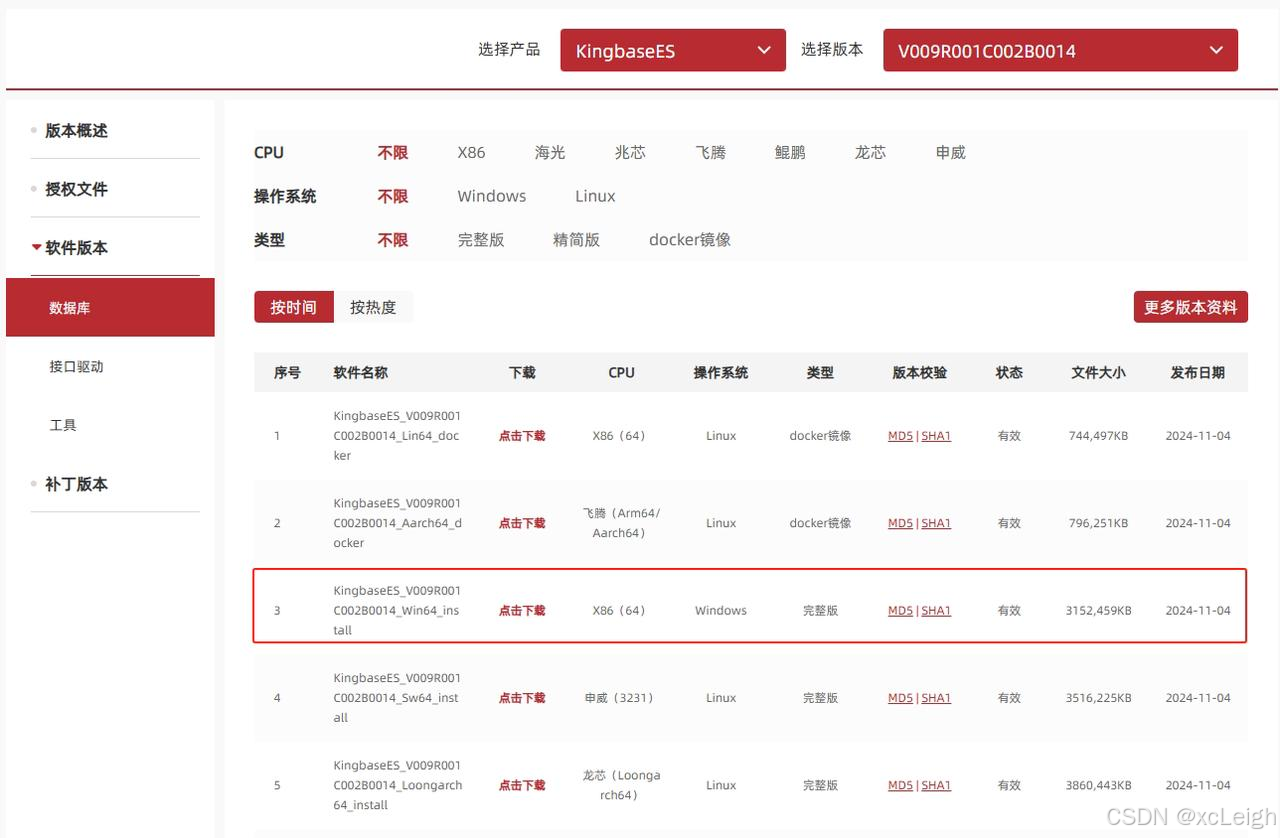Image resolution: width=1280 pixels, height=838 pixels.
Task: Filter type by 完整版
Action: click(x=481, y=240)
